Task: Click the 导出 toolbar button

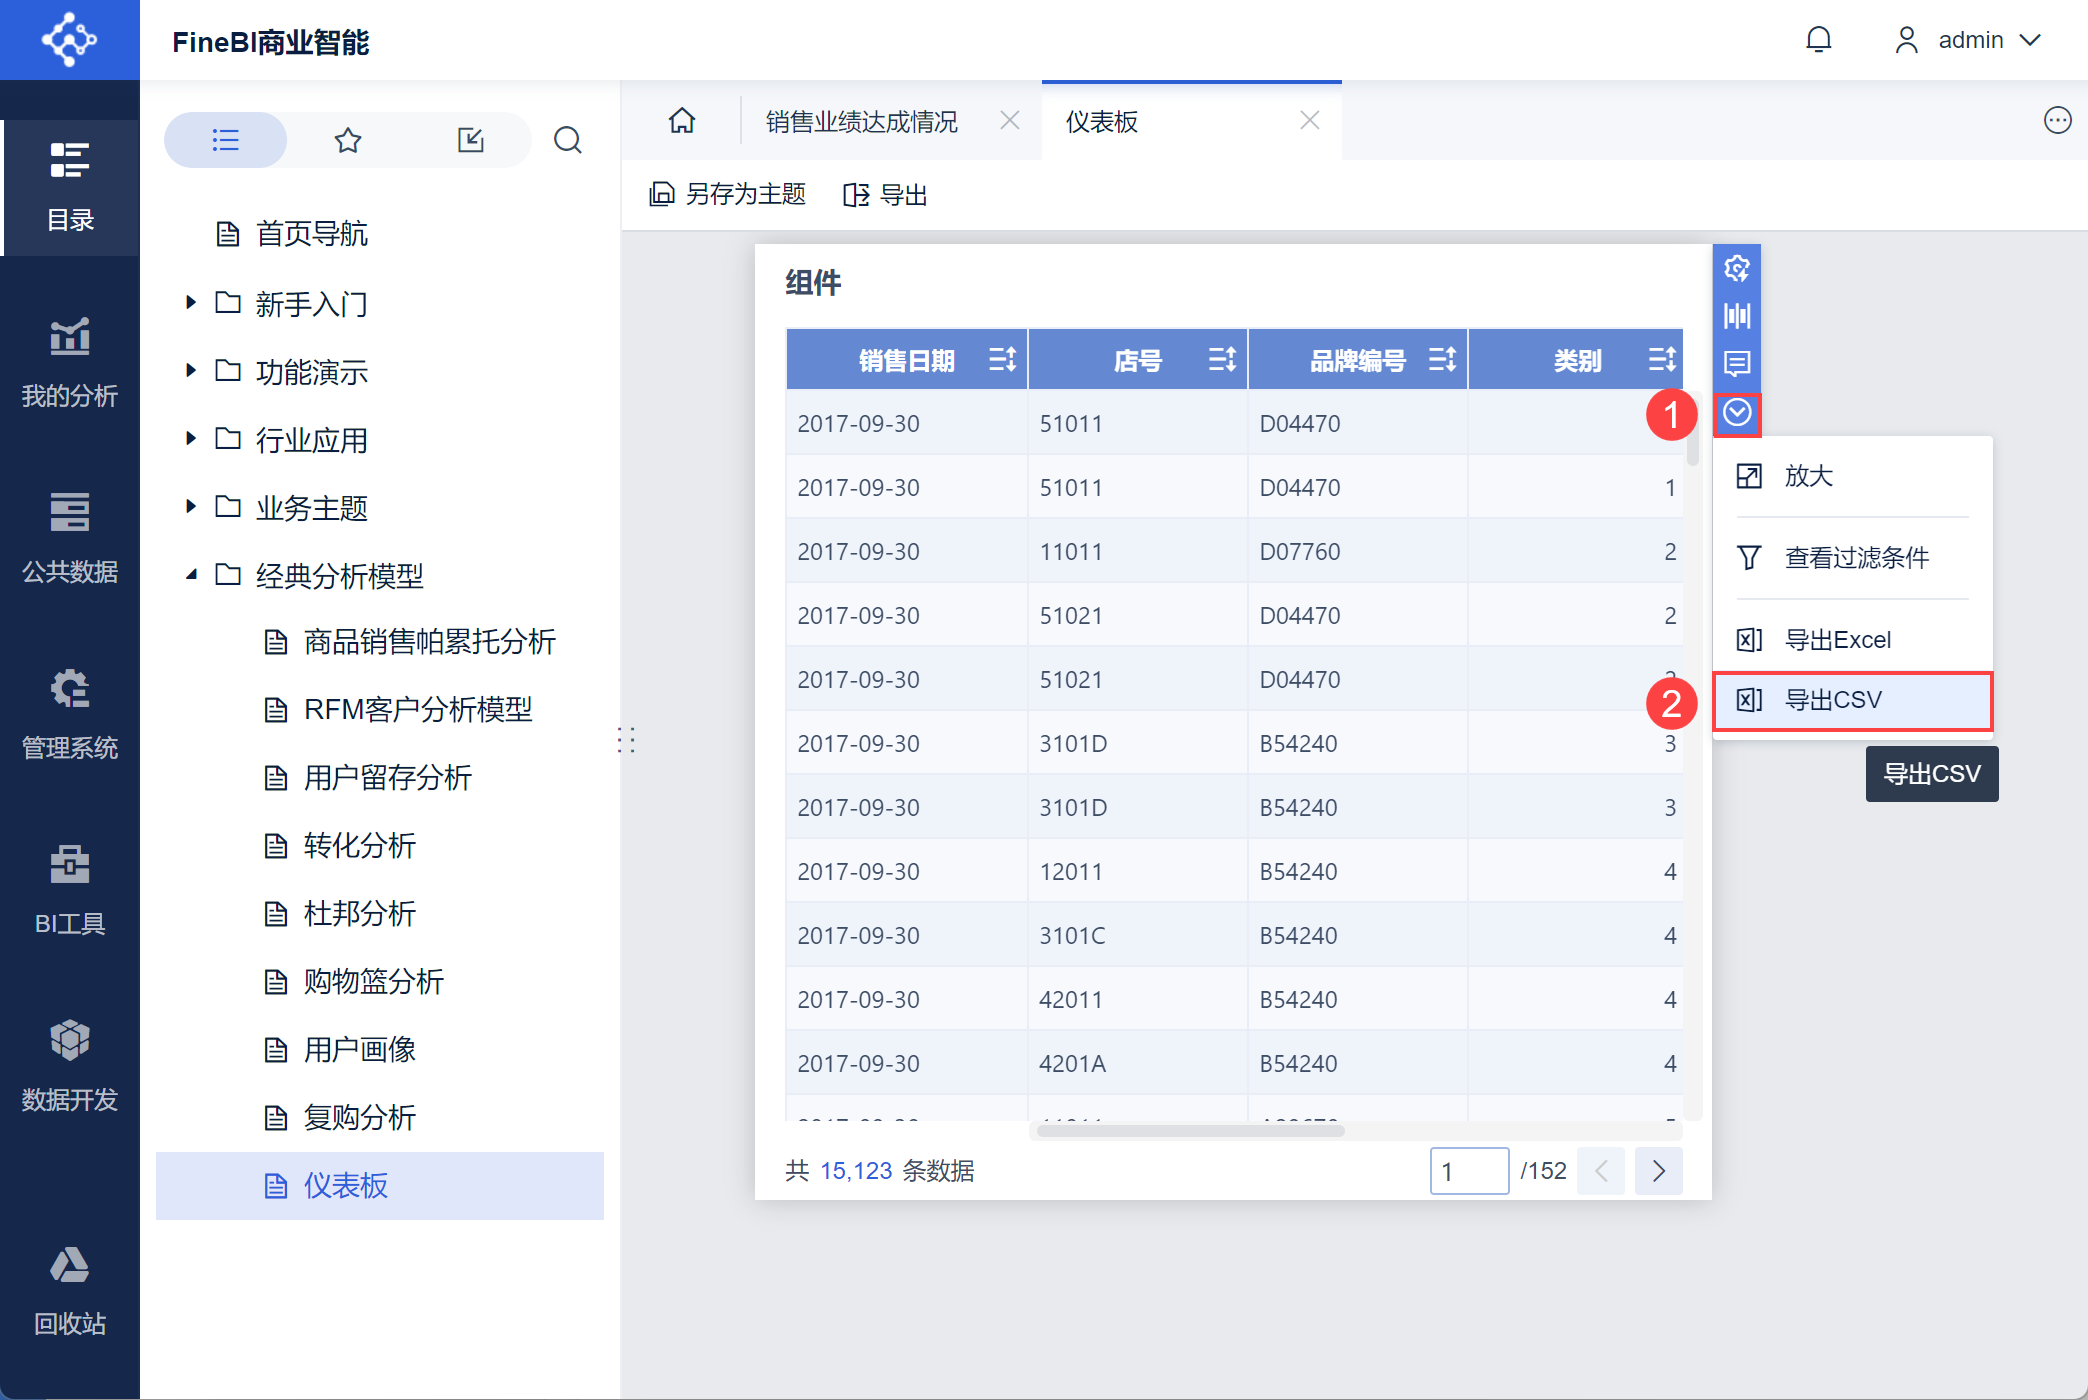Action: pyautogui.click(x=886, y=195)
